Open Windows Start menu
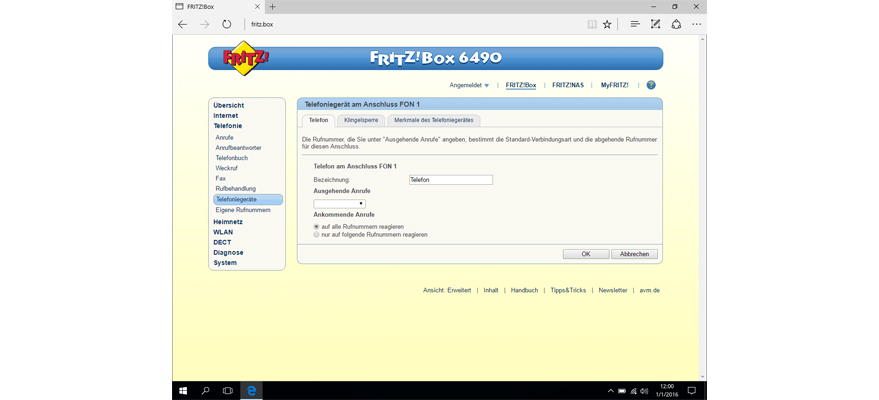879x400 pixels. tap(183, 390)
